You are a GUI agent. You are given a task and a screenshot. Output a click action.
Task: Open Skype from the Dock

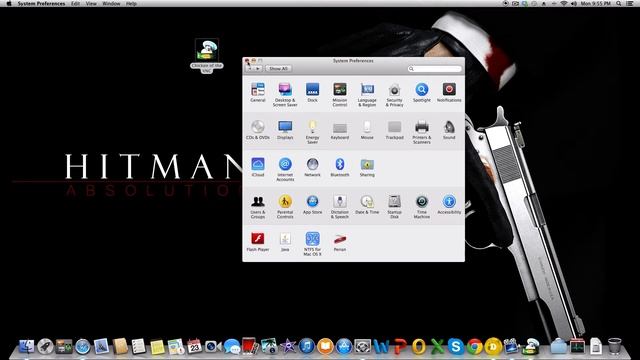pos(456,347)
